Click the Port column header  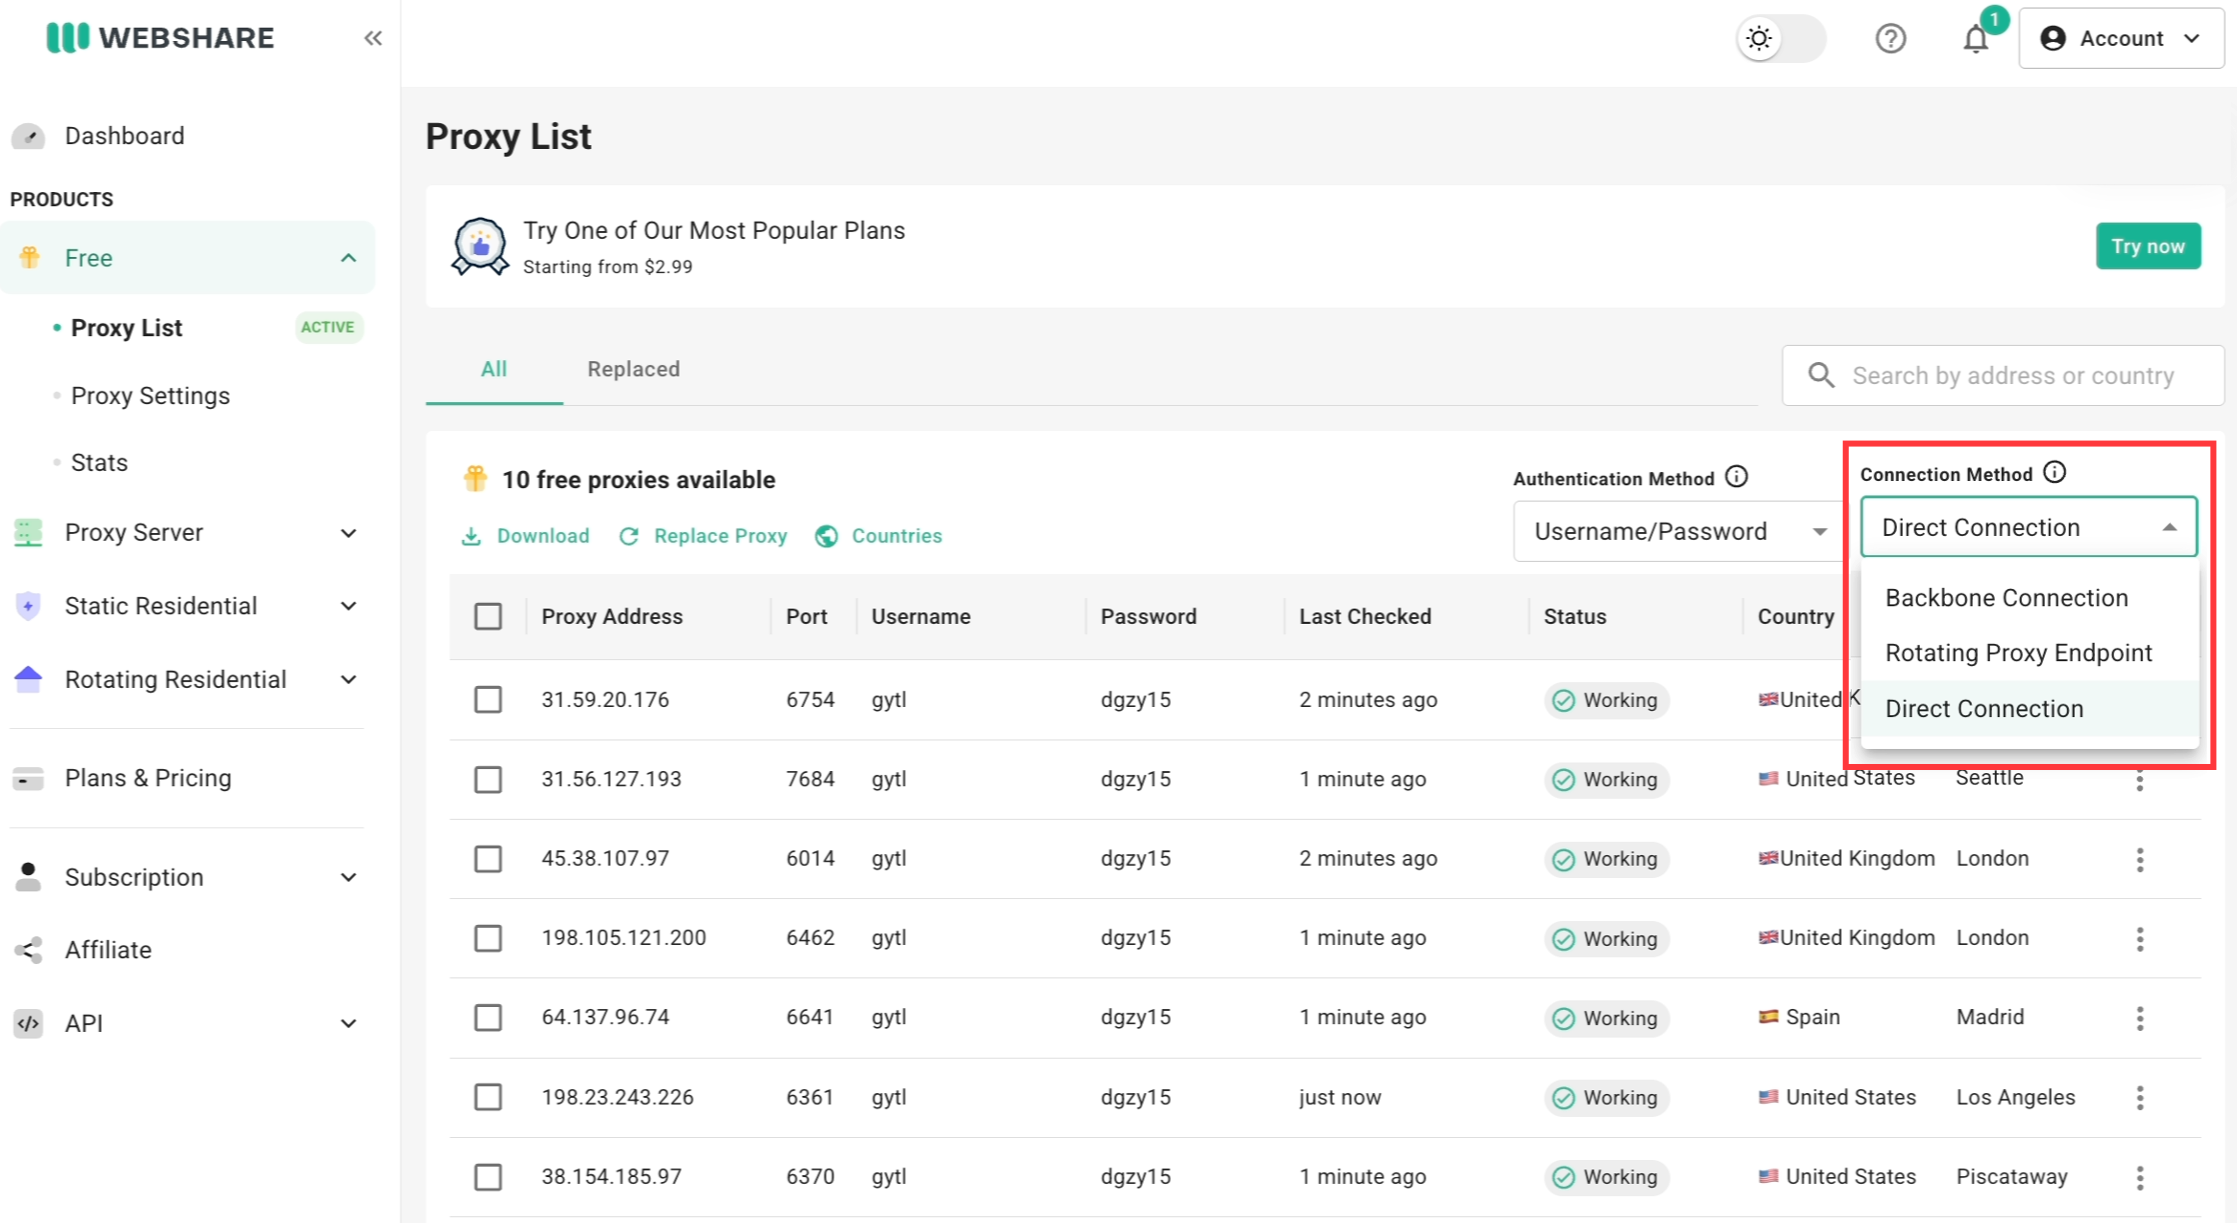[x=806, y=616]
